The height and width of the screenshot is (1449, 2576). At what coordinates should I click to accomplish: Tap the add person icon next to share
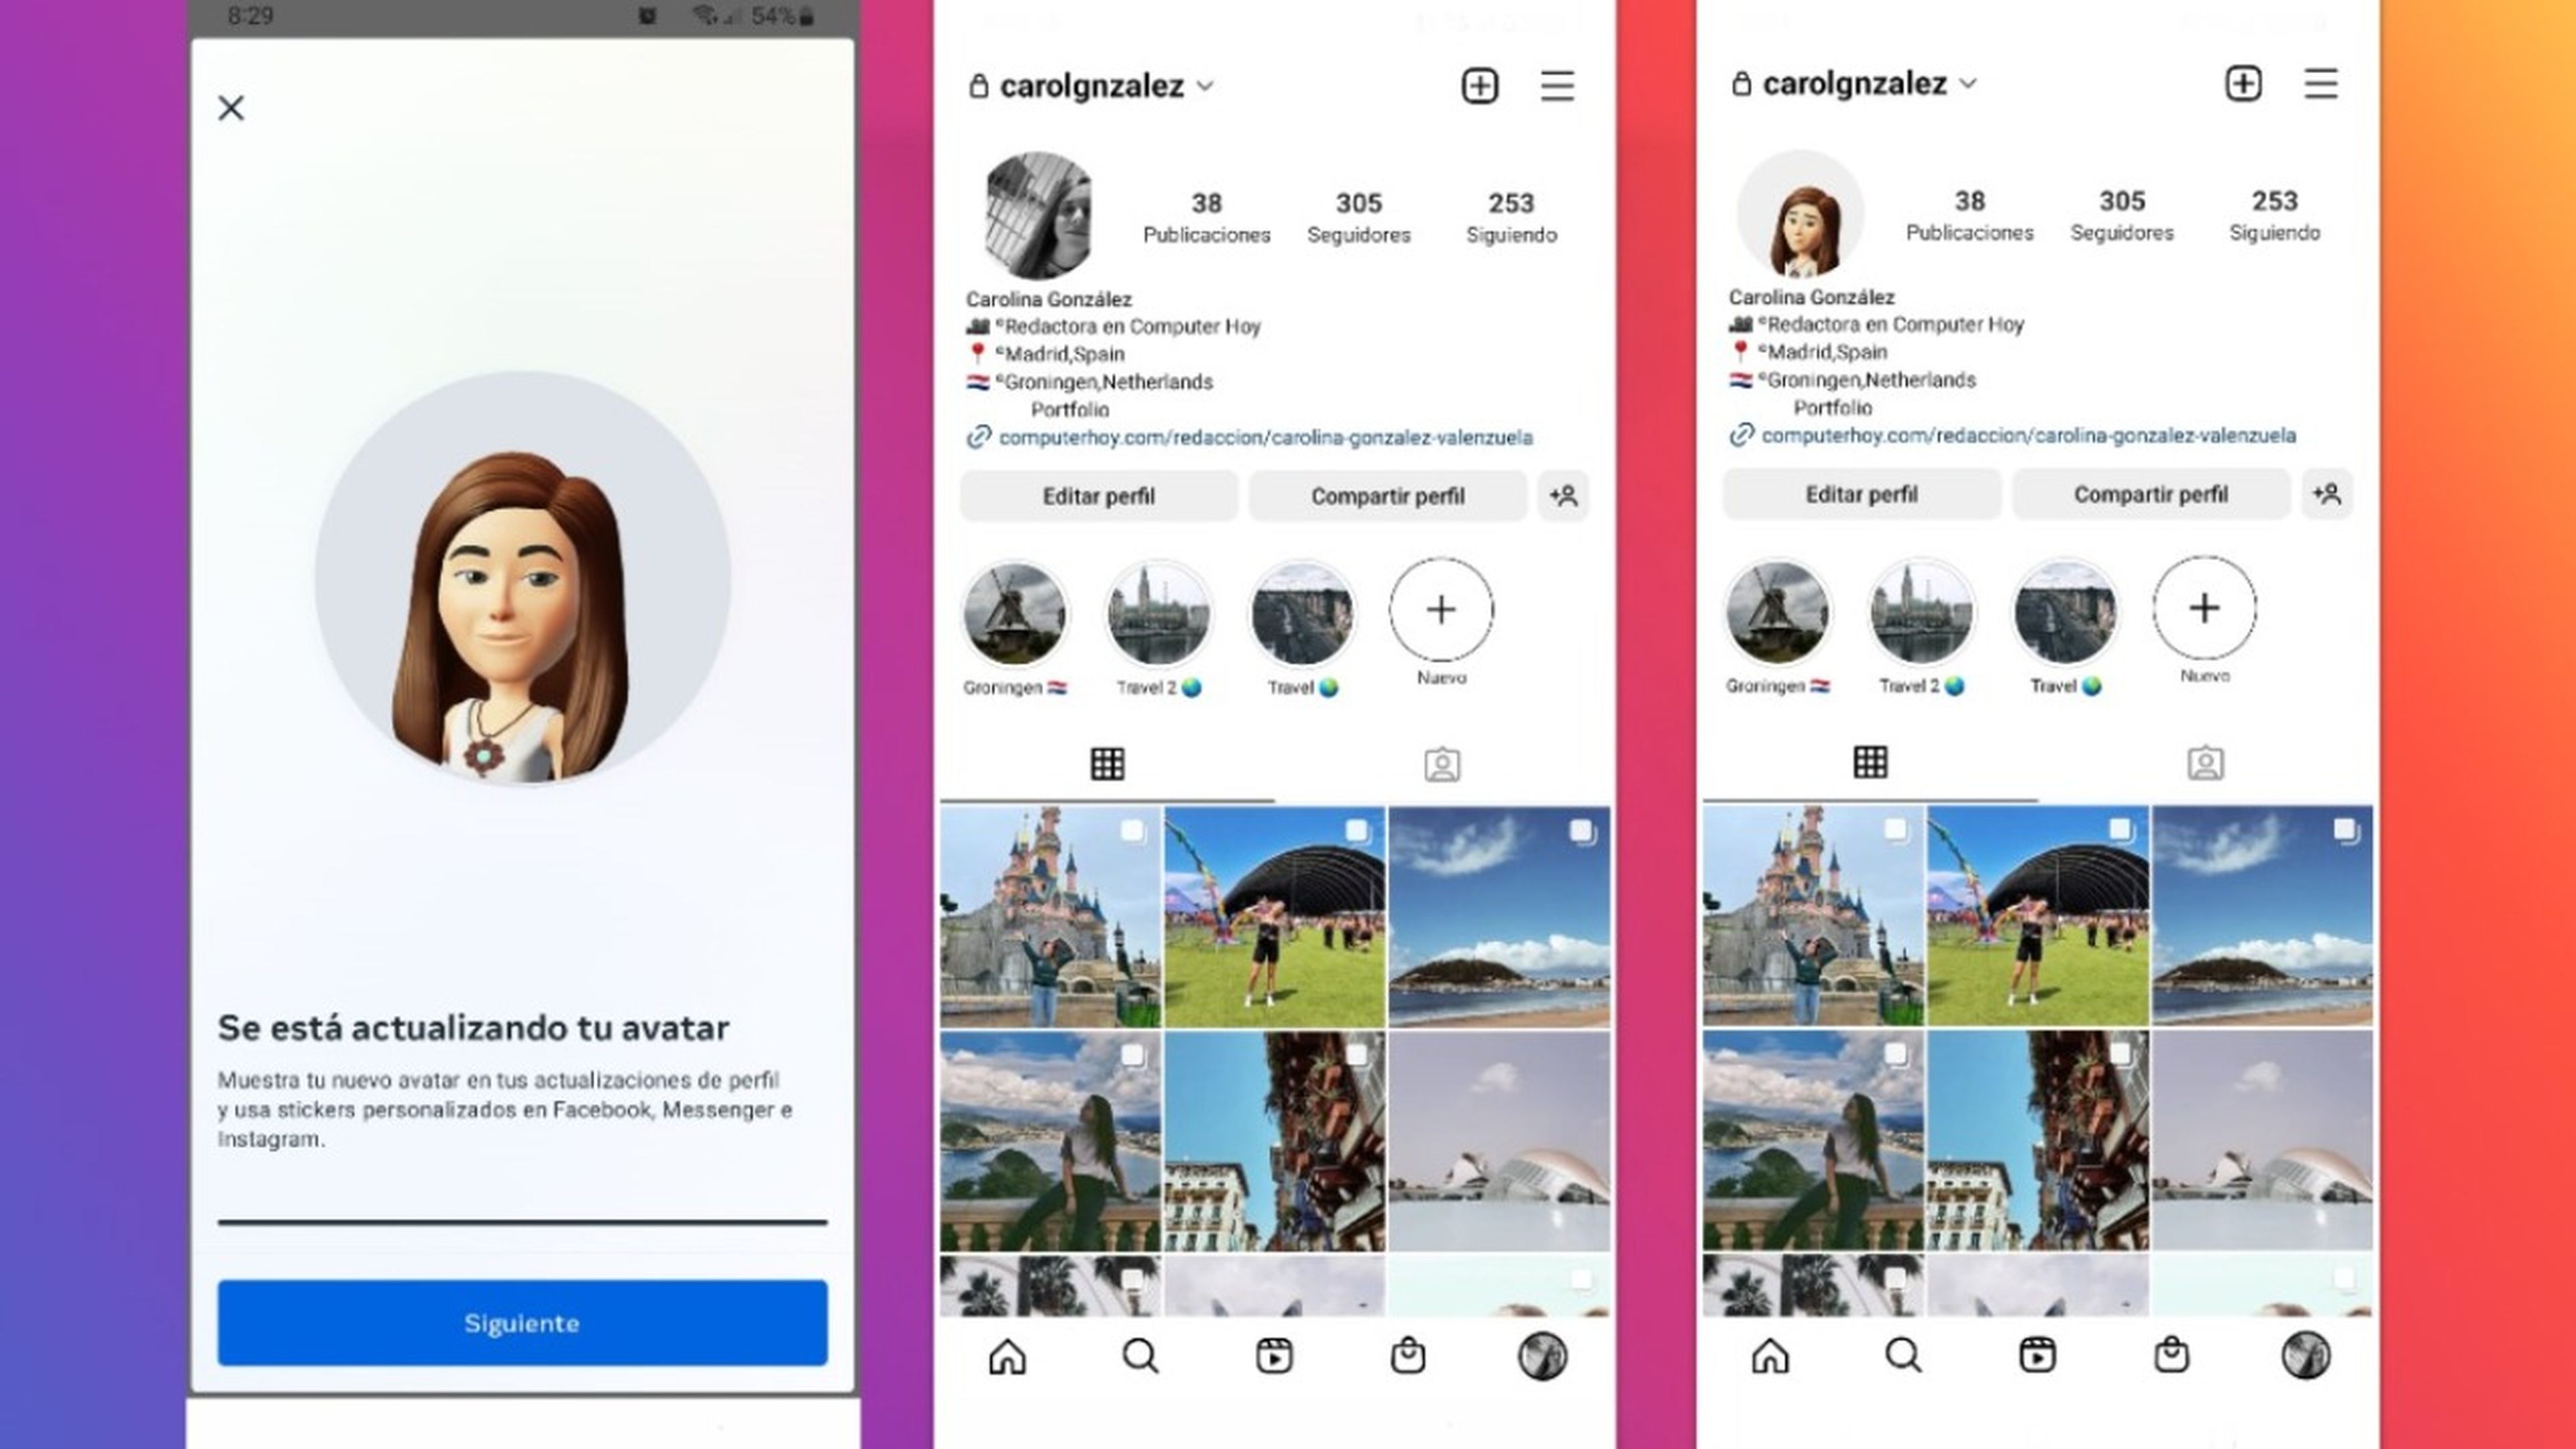[x=1564, y=494]
